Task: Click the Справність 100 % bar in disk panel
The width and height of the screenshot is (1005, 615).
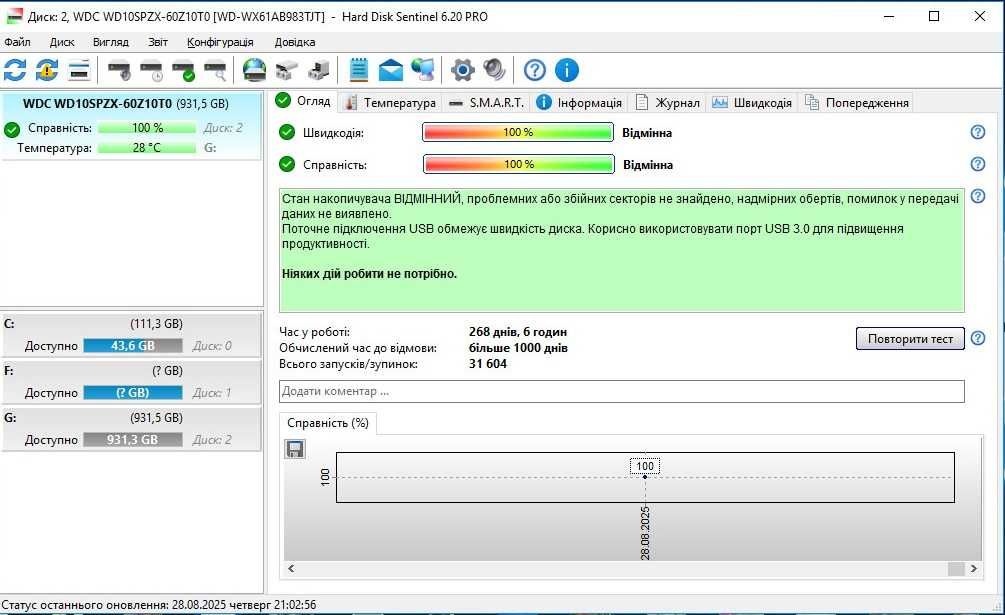Action: (x=147, y=128)
